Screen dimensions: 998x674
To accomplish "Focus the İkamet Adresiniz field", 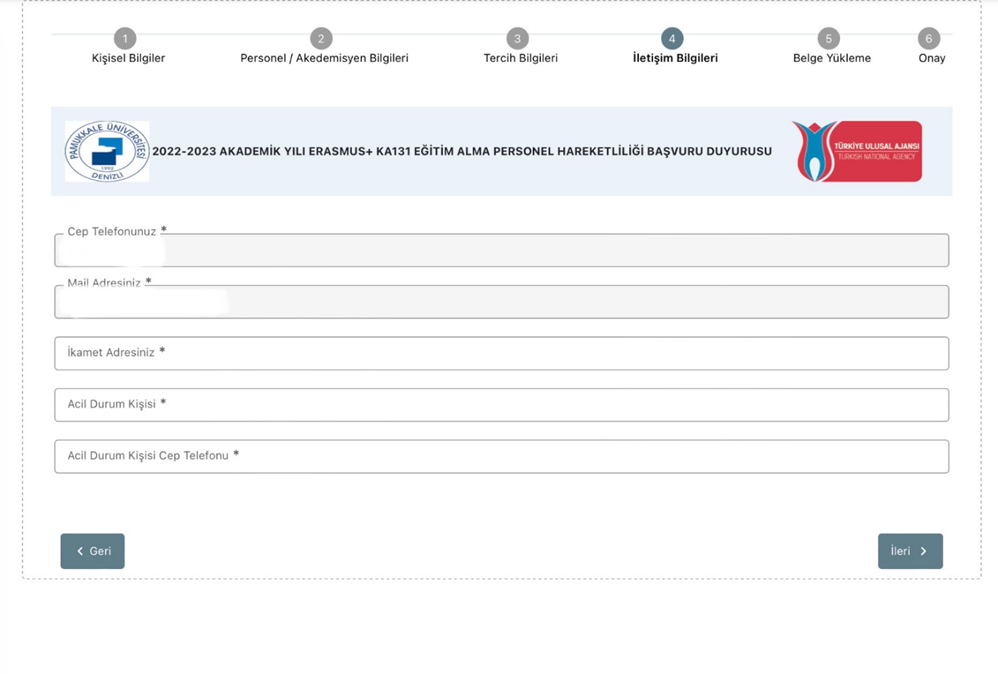I will (x=501, y=353).
